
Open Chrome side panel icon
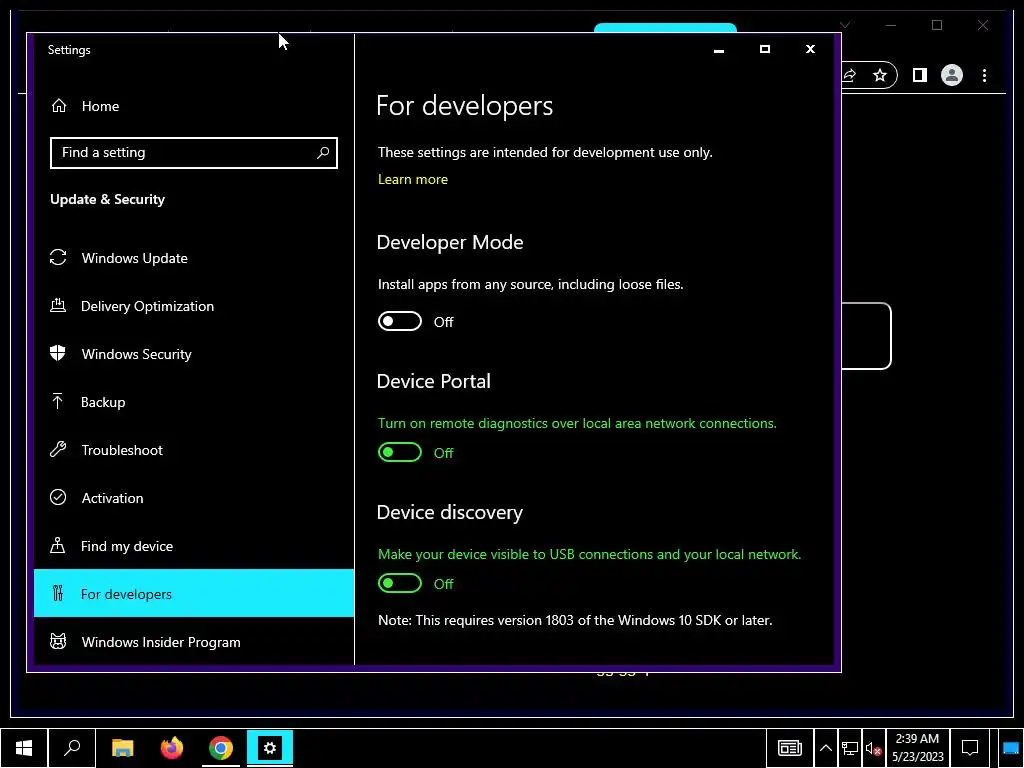point(920,76)
